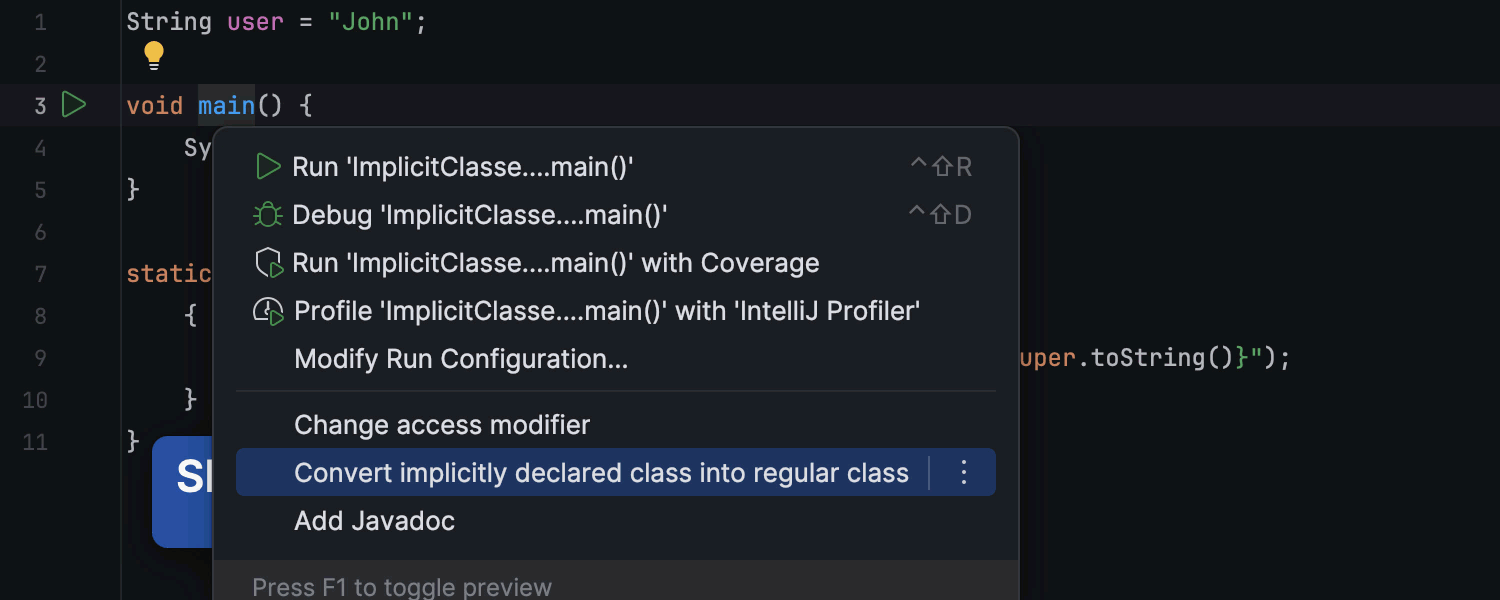Click the Run play icon in menu

click(x=268, y=167)
